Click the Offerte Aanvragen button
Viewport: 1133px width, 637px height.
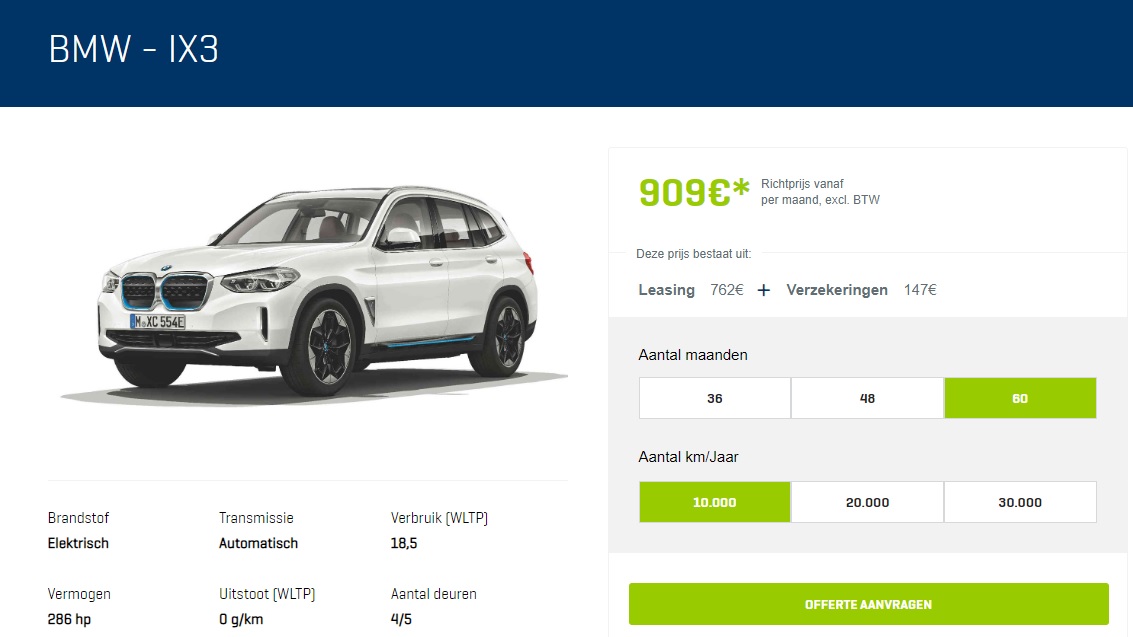pyautogui.click(x=869, y=604)
